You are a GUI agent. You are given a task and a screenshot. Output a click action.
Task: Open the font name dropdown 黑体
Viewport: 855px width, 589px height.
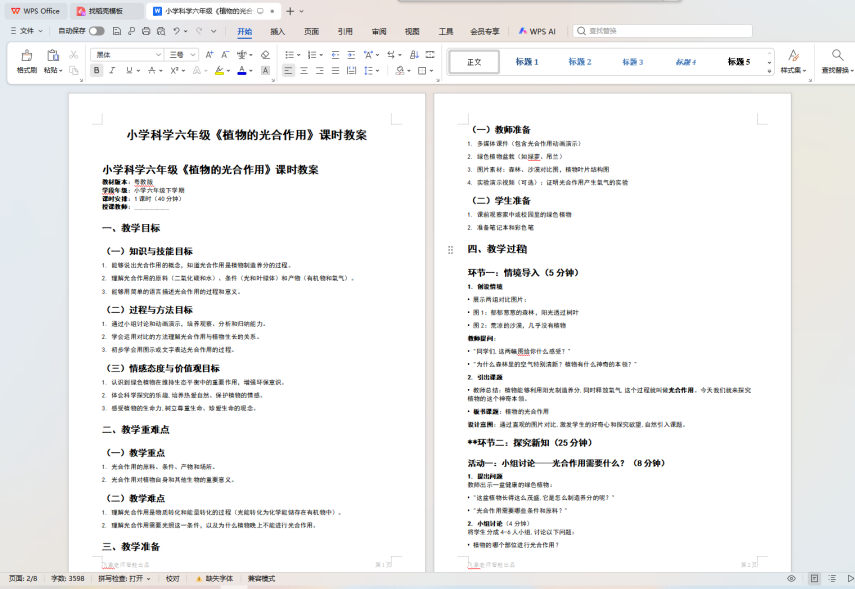pos(128,54)
